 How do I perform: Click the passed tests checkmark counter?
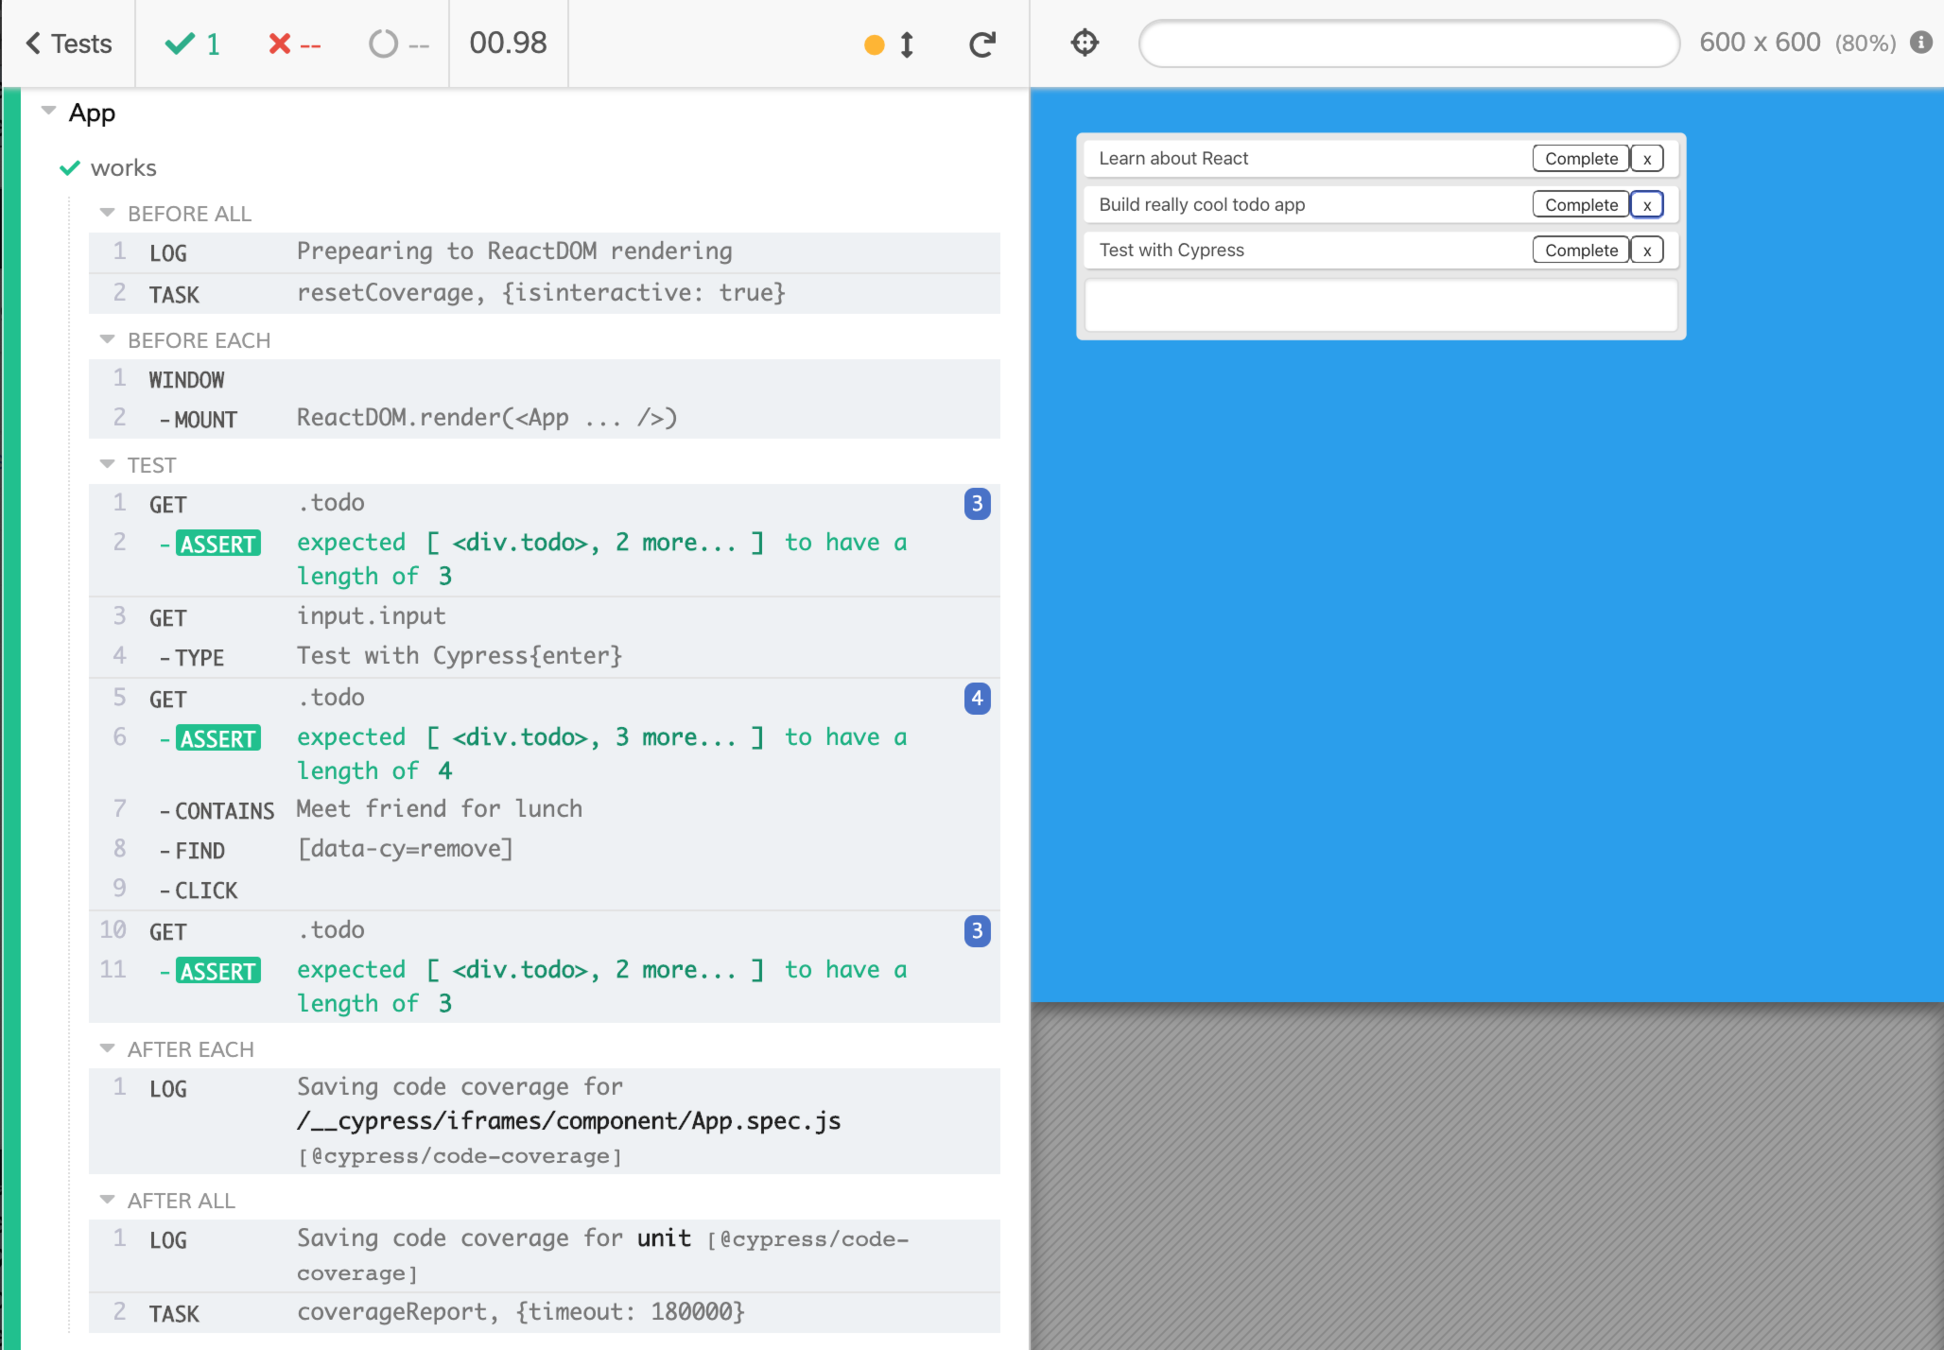(193, 44)
